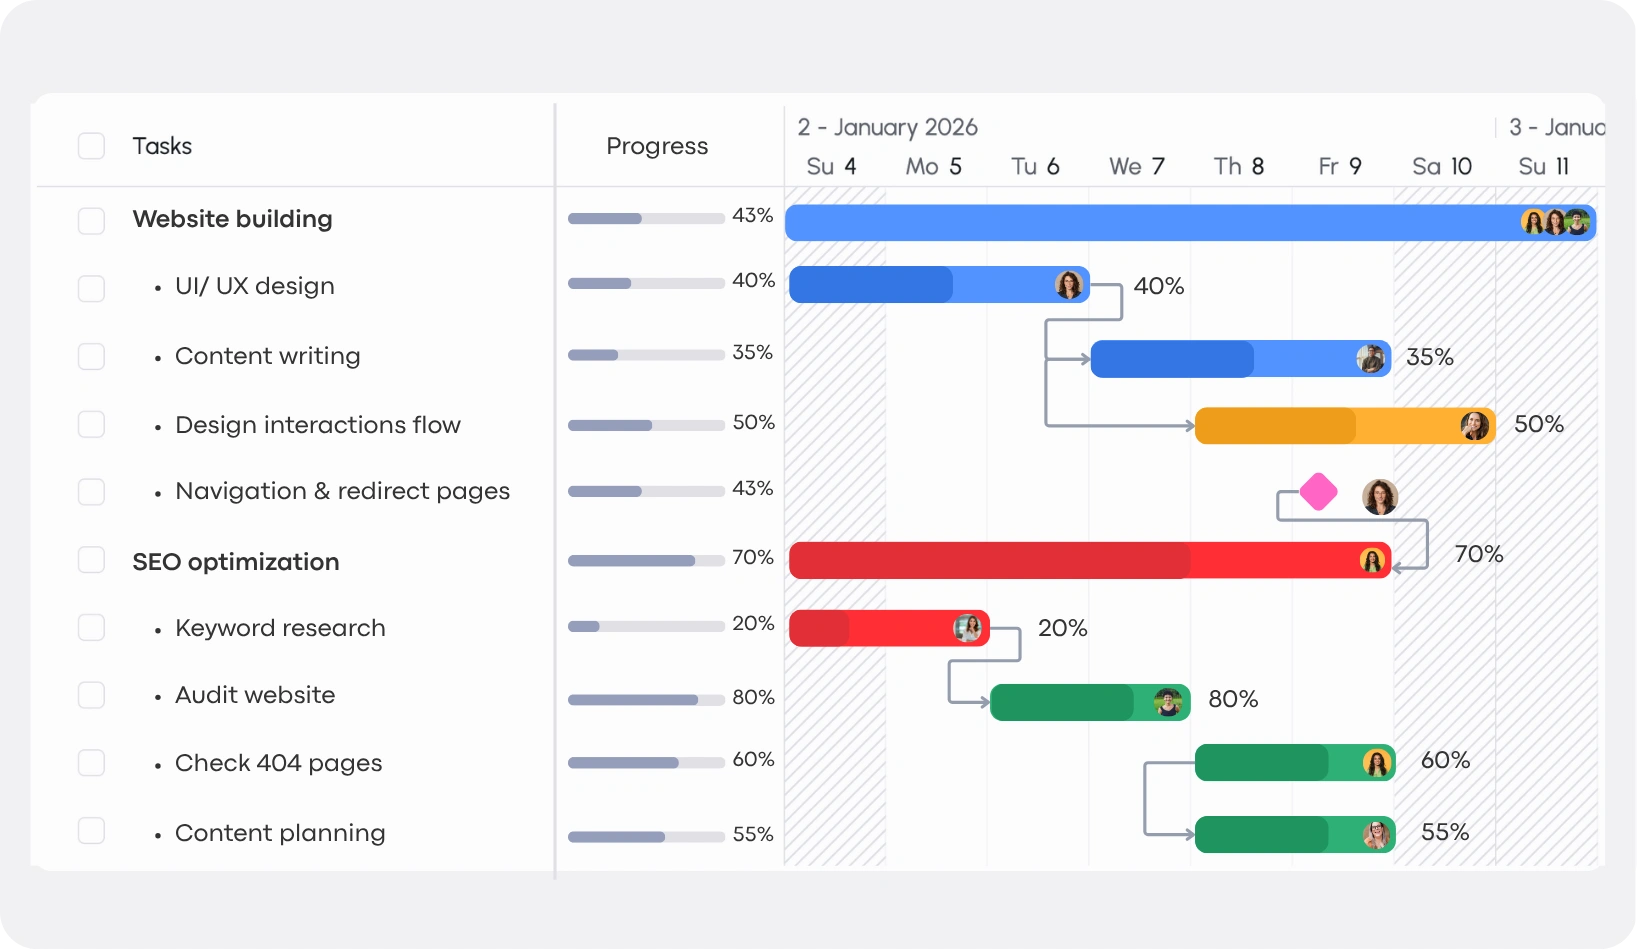Click avatar on Audit website green bar
1638x950 pixels.
click(1168, 703)
